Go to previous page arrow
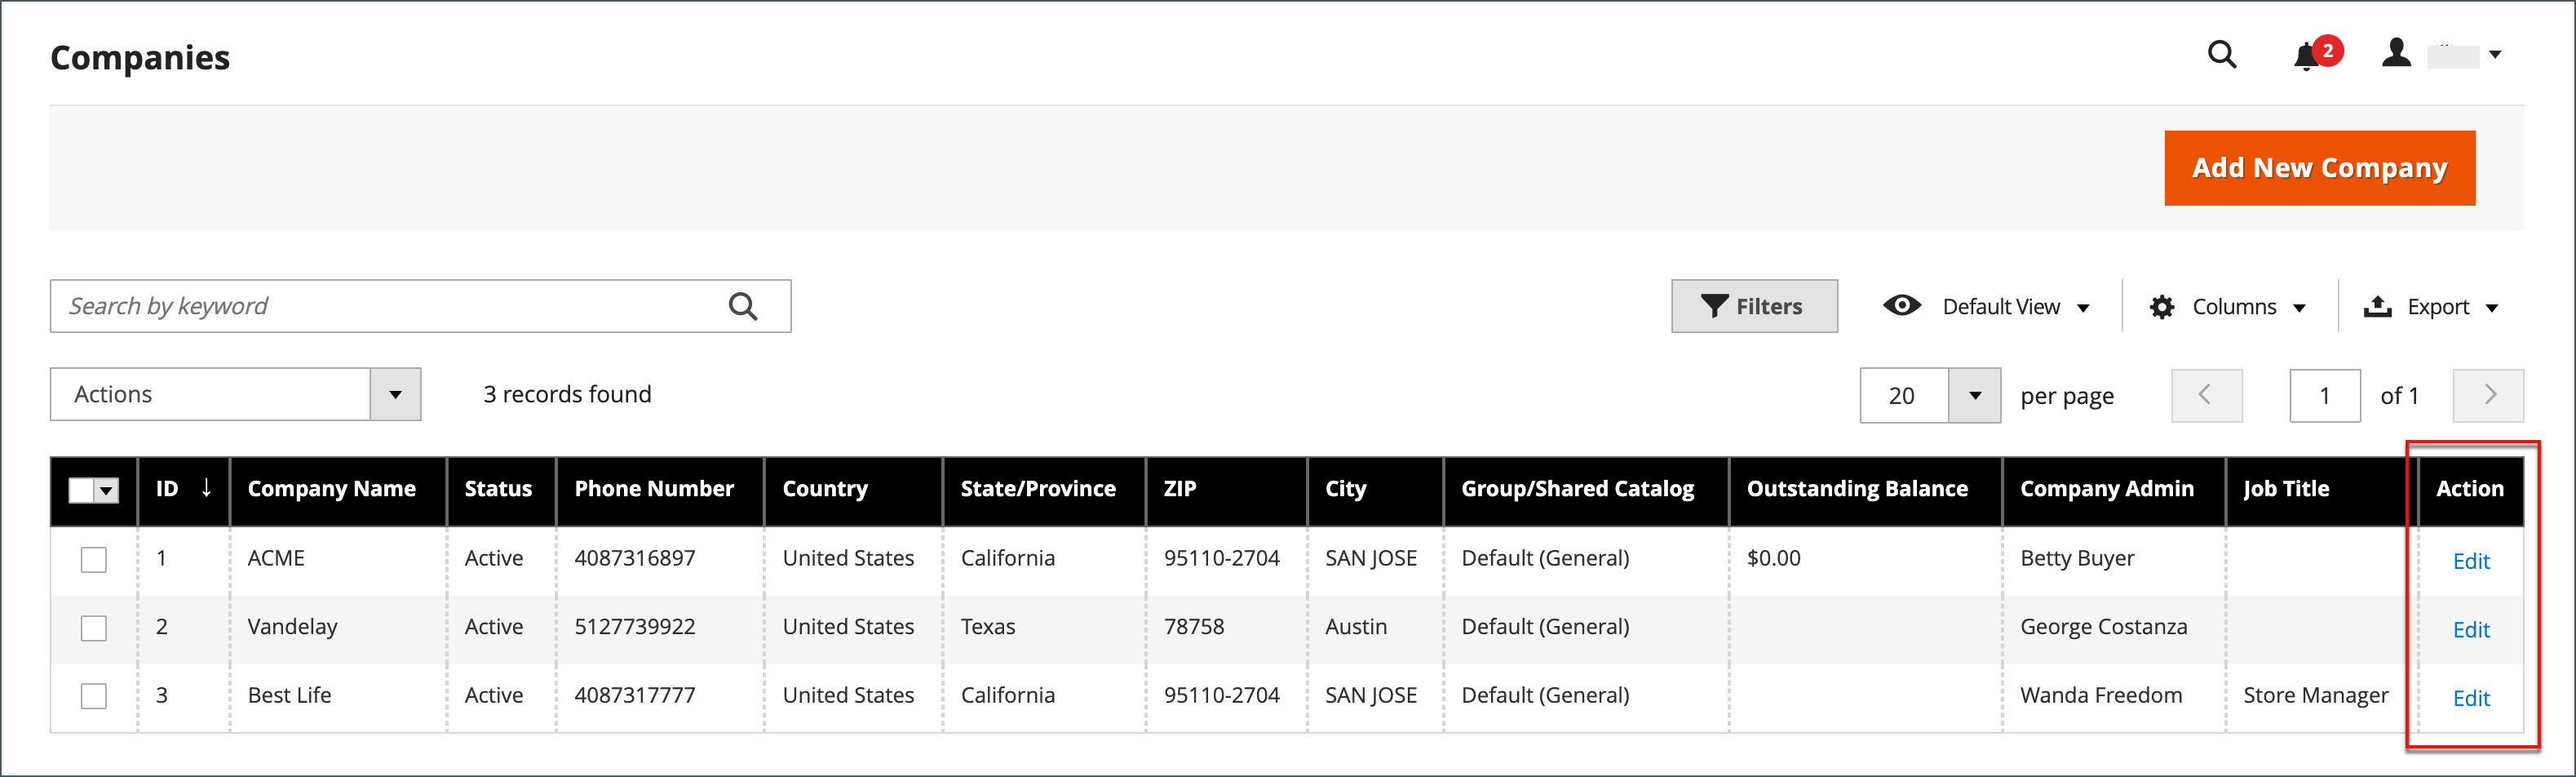 2206,396
